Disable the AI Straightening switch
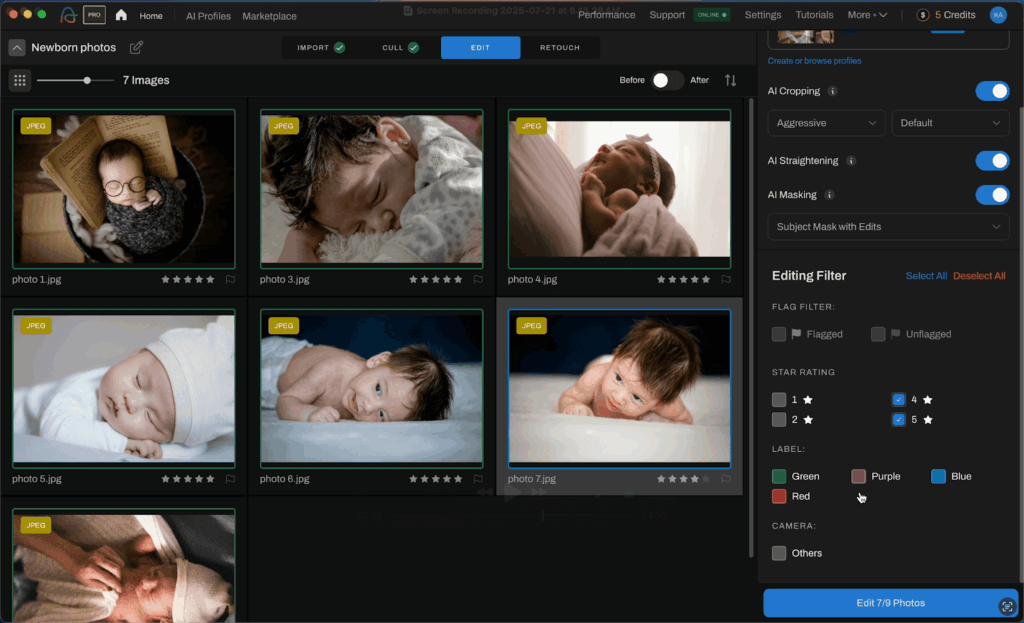 coord(992,160)
